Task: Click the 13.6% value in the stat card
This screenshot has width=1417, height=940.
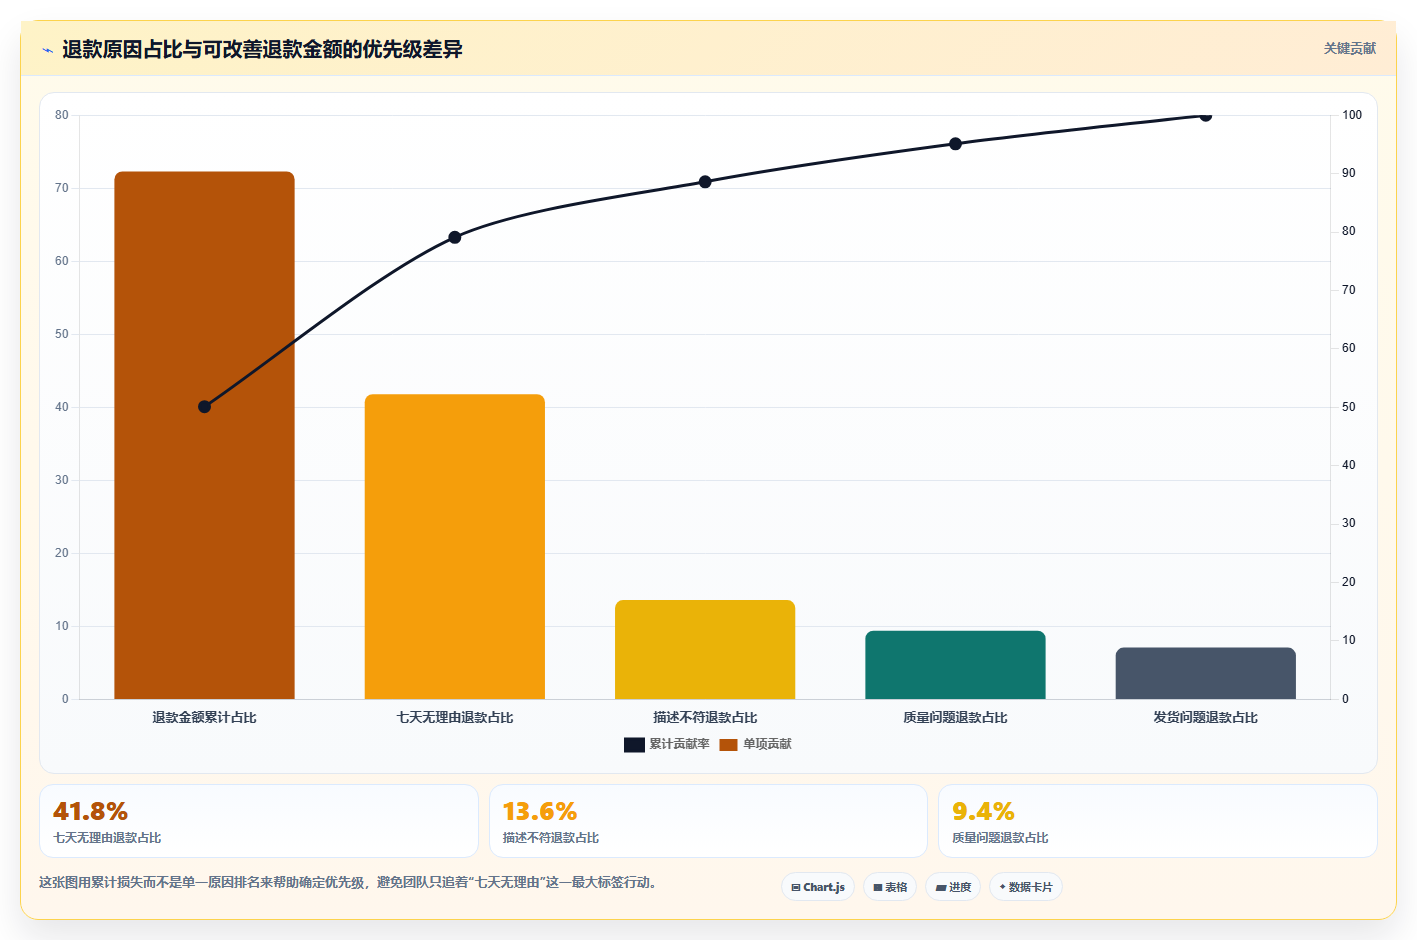Action: click(x=540, y=811)
